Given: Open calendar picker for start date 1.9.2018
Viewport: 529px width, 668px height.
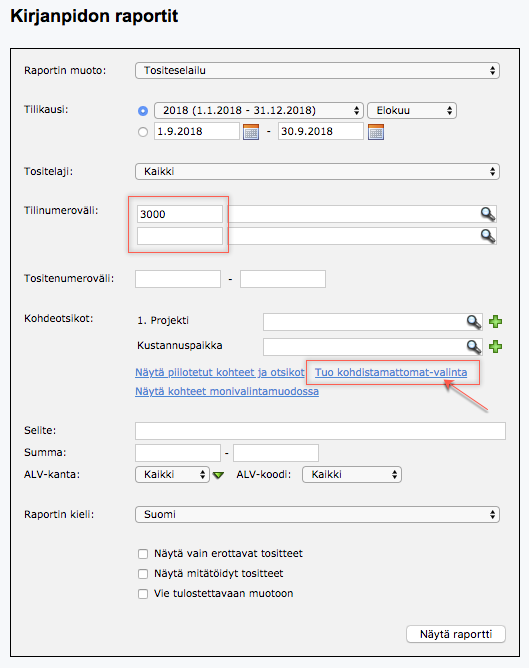Looking at the screenshot, I should [x=251, y=132].
